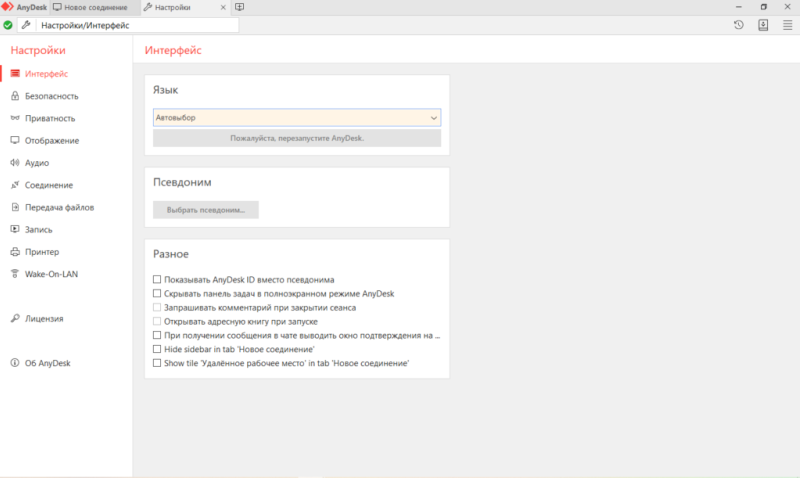
Task: Open the hamburger main menu icon
Action: coord(787,25)
